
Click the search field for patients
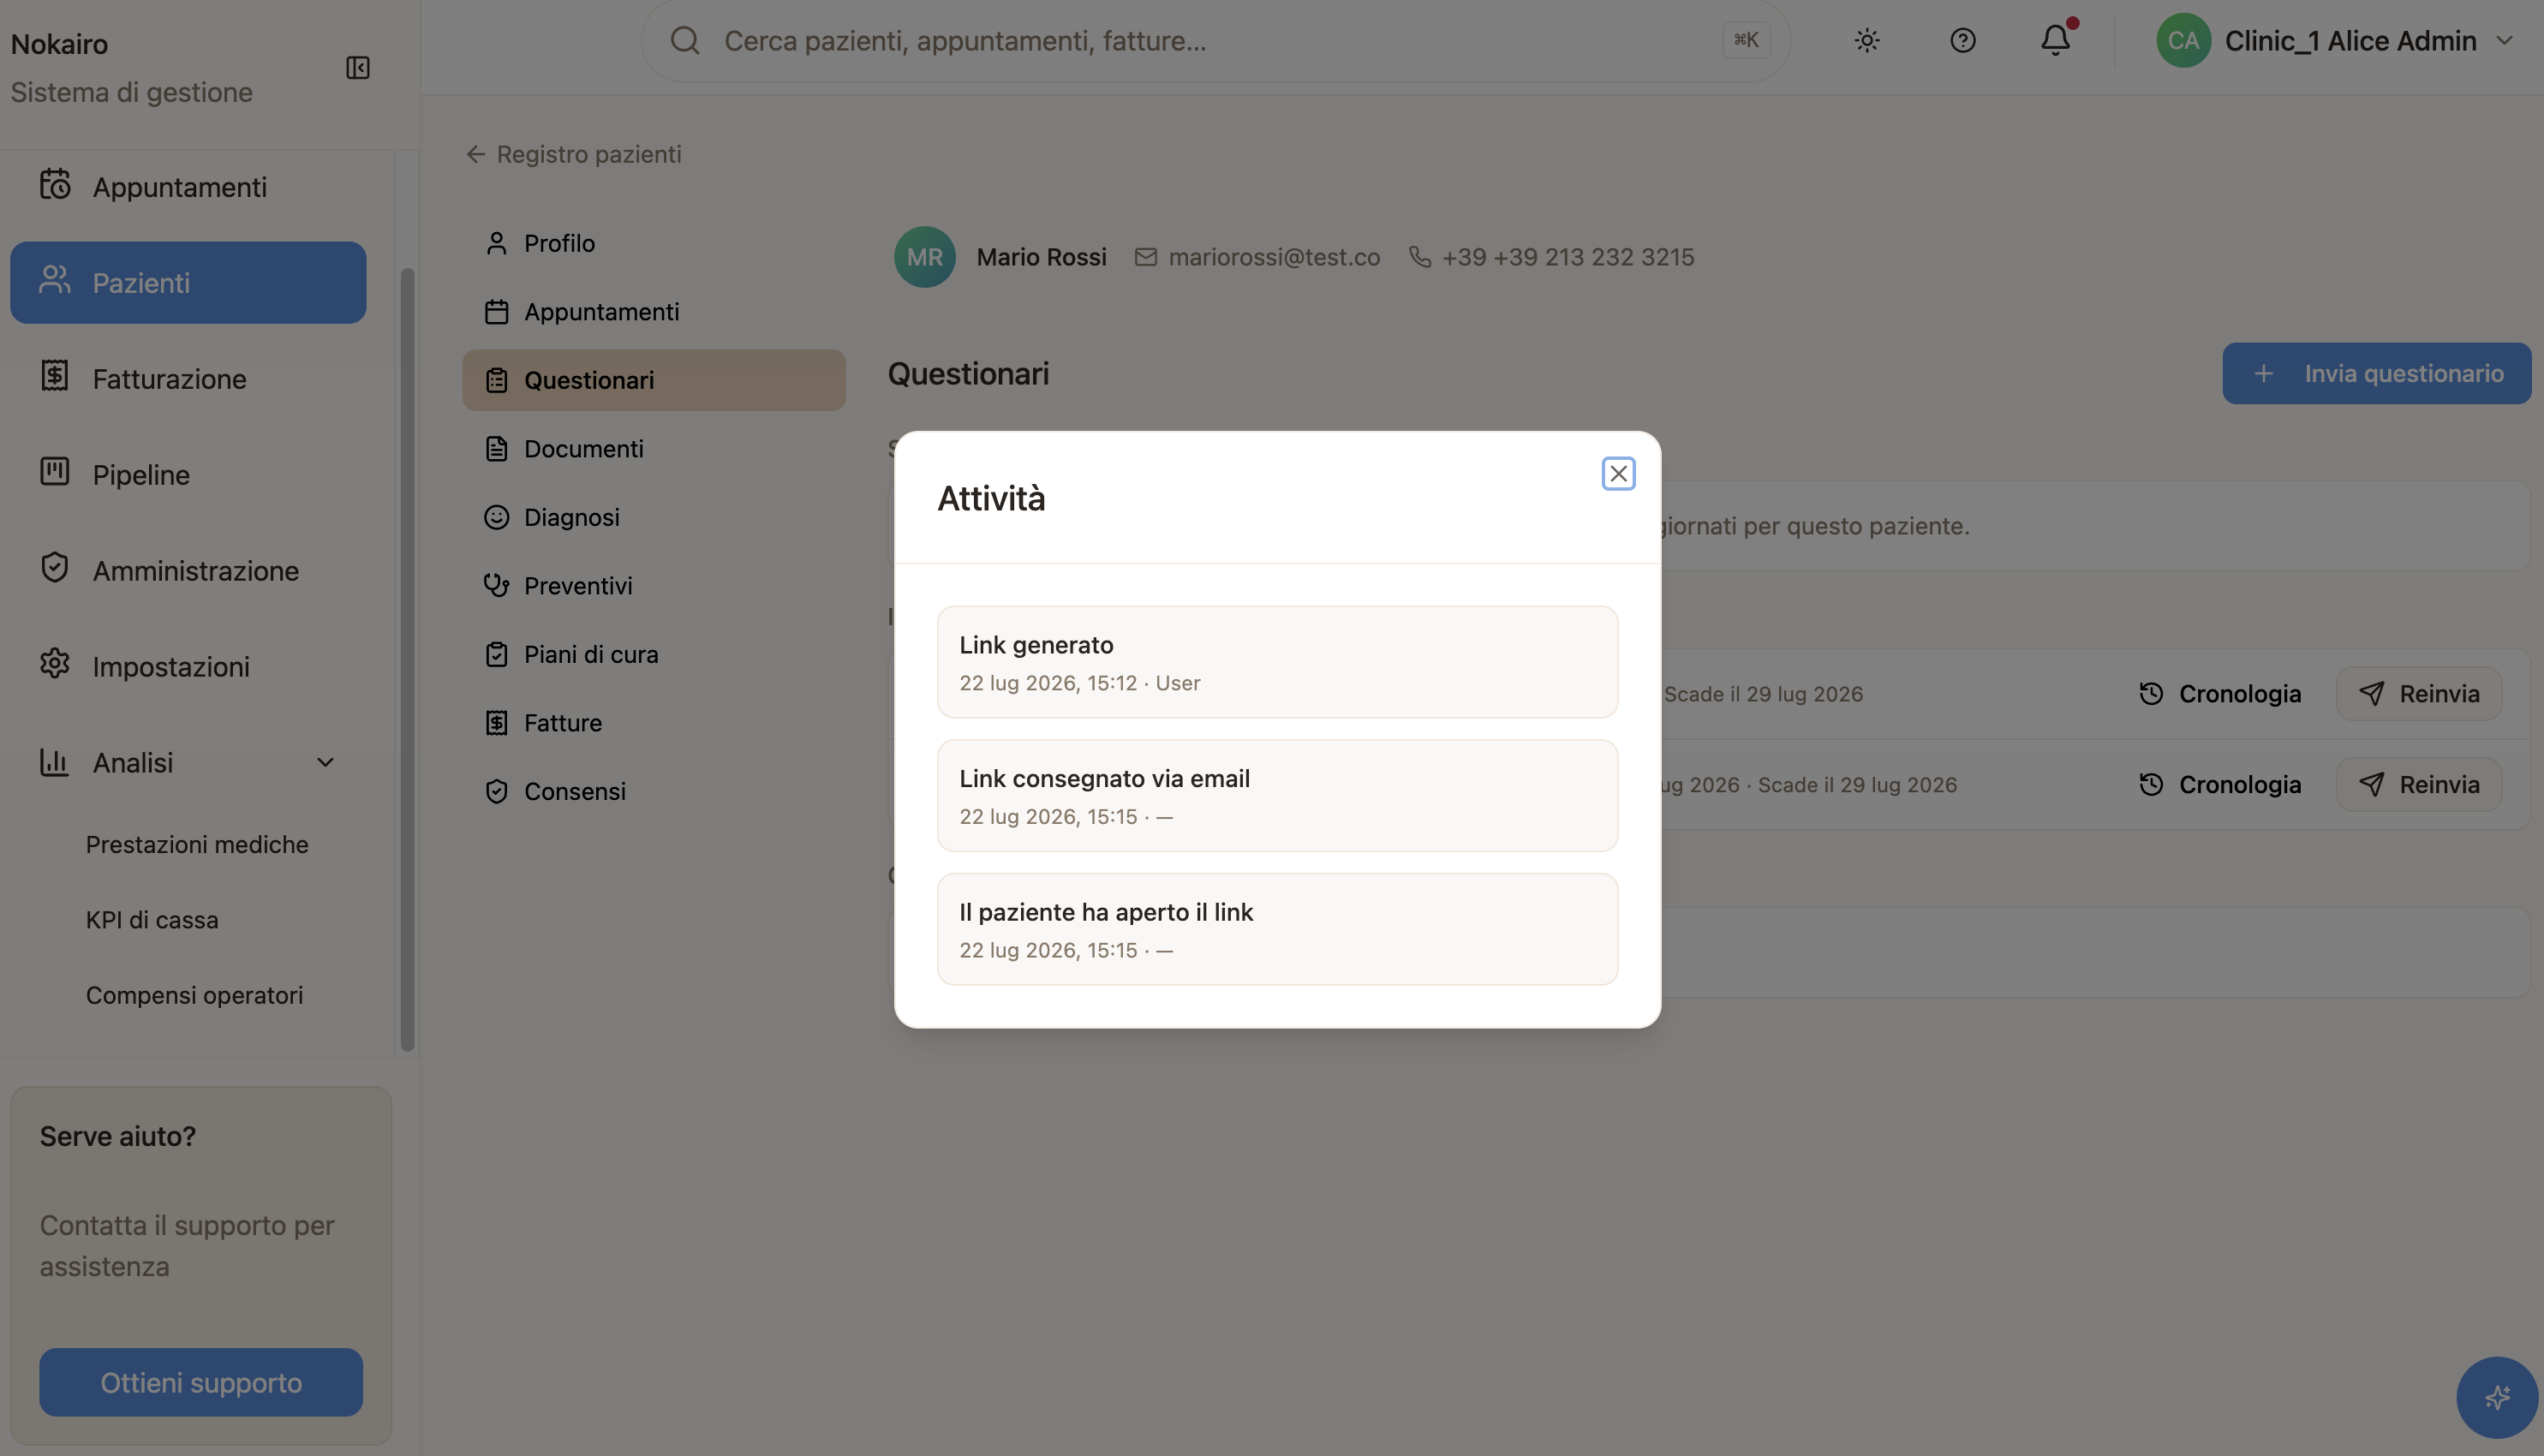(1215, 41)
